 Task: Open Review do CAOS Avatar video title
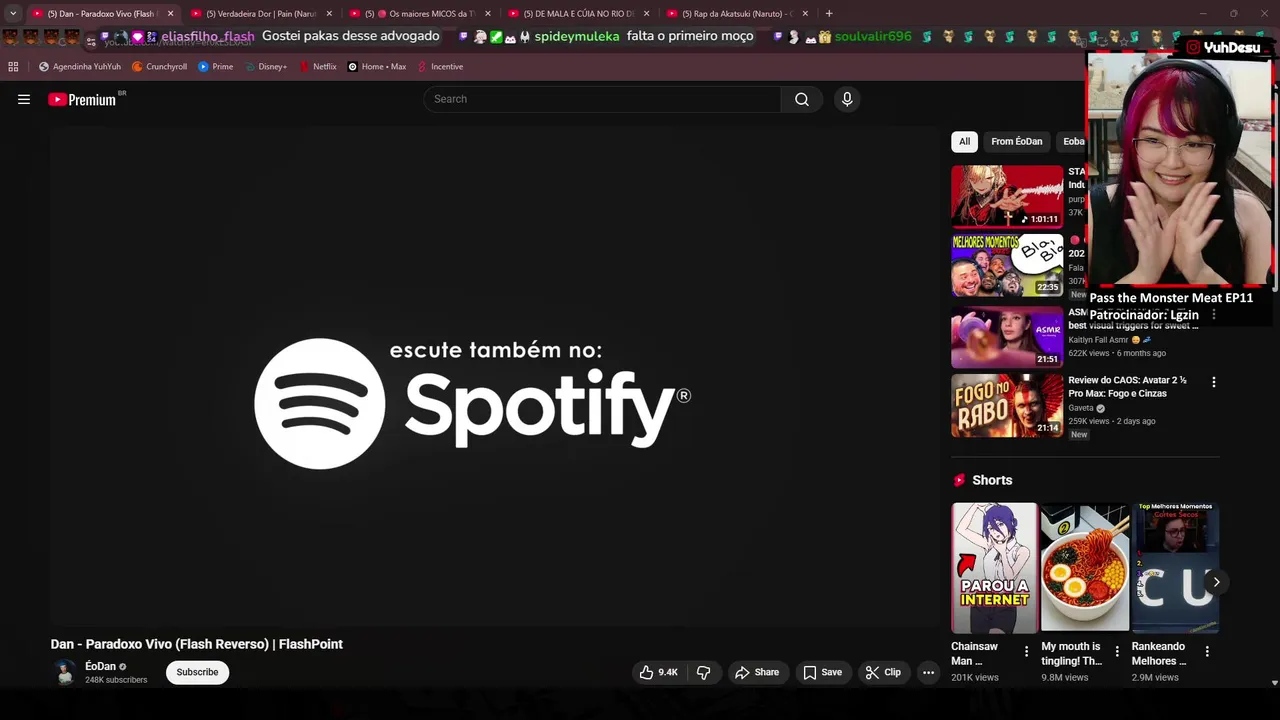click(1127, 387)
